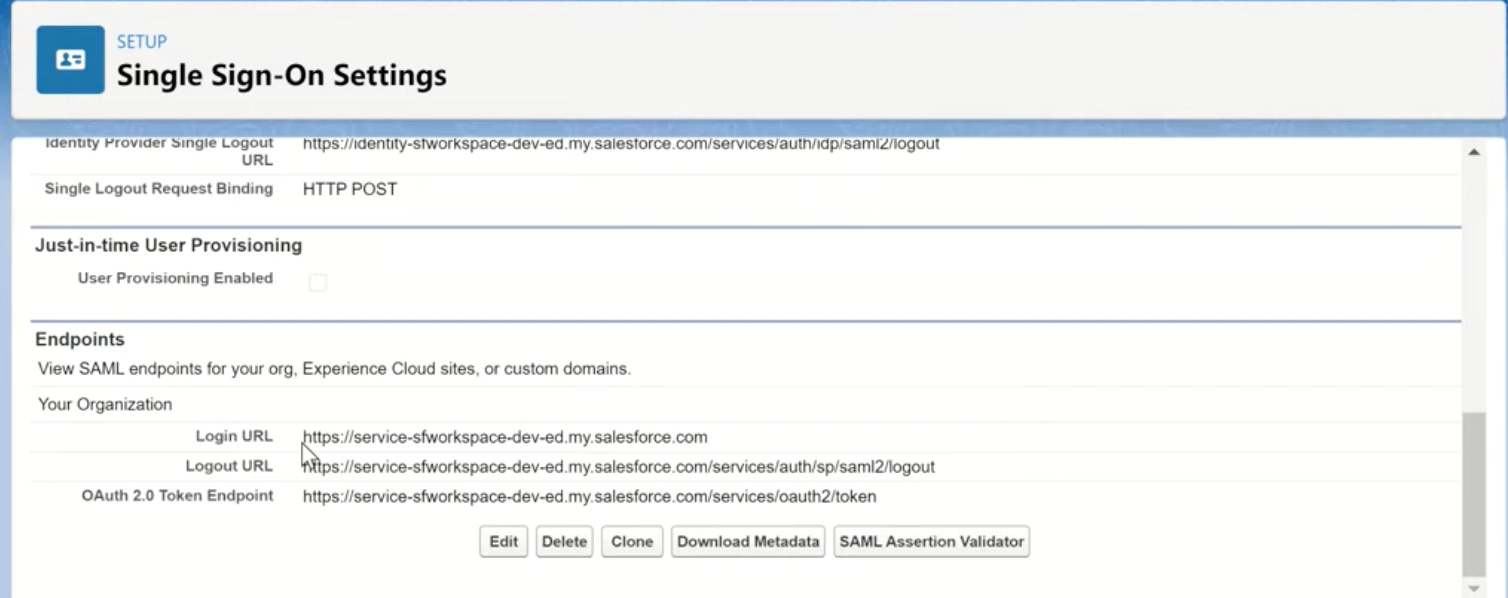Click the Download Metadata button
The image size is (1508, 598).
pos(748,542)
